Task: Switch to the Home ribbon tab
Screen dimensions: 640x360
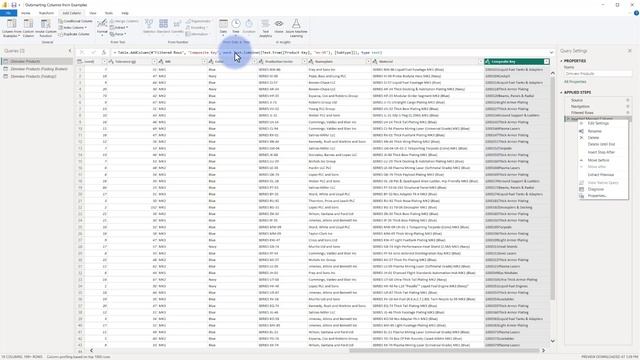Action: [26, 13]
